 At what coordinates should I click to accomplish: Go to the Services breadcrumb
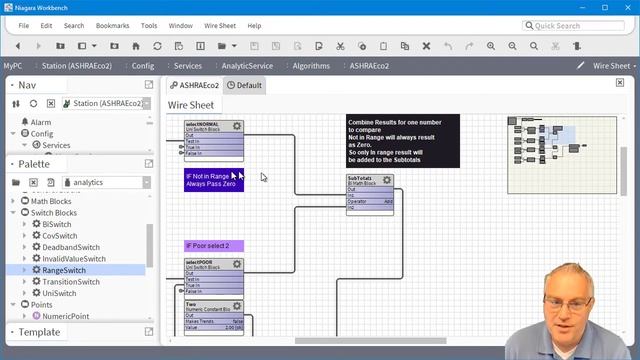[188, 66]
